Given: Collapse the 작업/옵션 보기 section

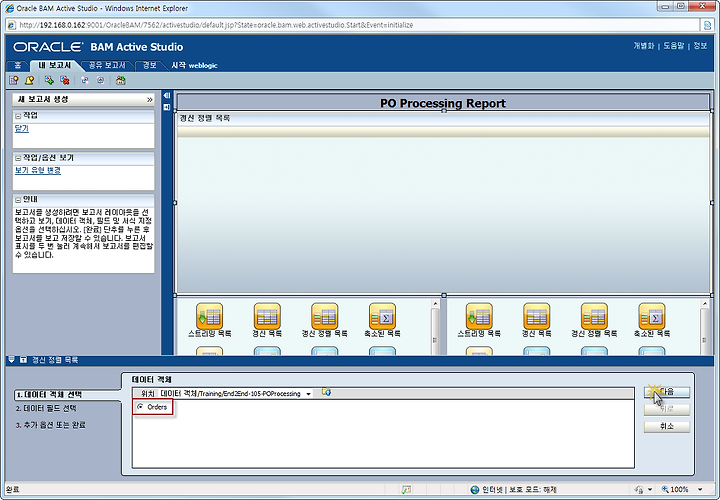Looking at the screenshot, I should pyautogui.click(x=18, y=158).
